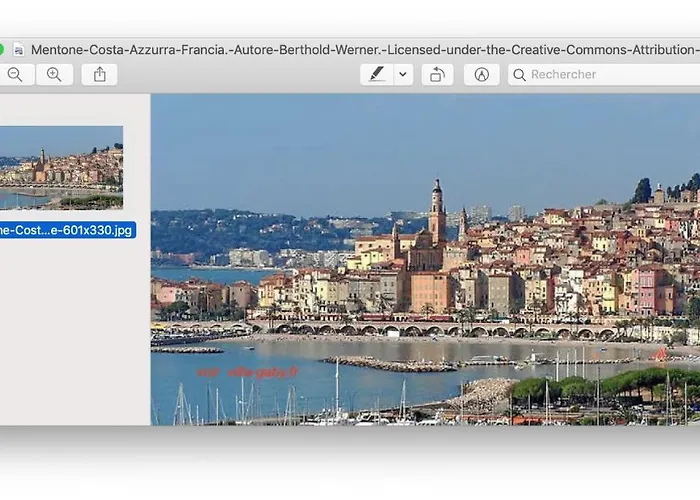Click the stone breakwater in the harbor
700x500 pixels.
tap(390, 364)
